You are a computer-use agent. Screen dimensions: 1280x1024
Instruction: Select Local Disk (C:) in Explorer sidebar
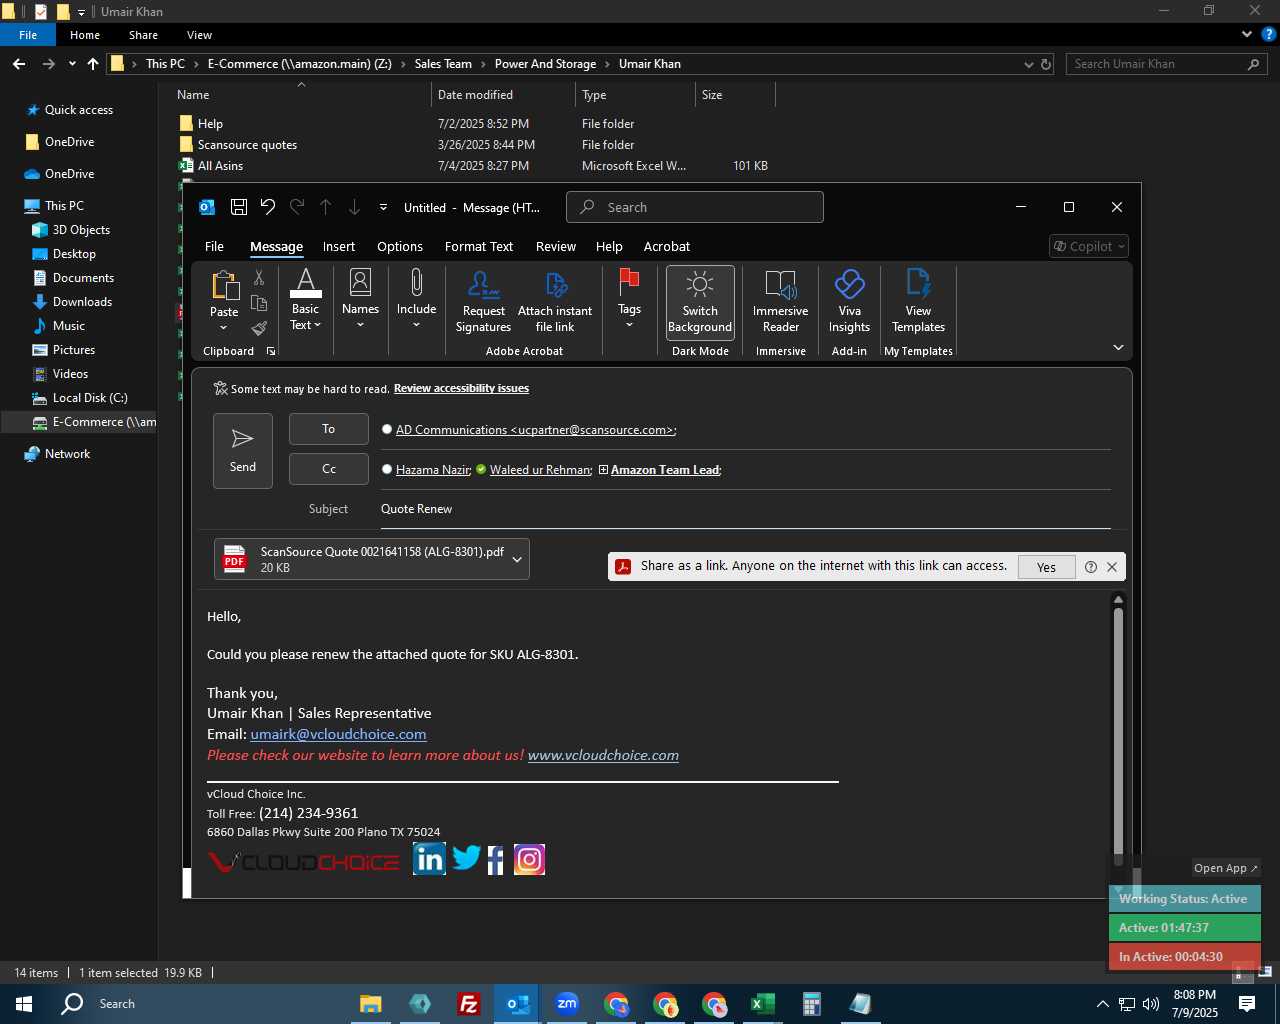(x=90, y=398)
